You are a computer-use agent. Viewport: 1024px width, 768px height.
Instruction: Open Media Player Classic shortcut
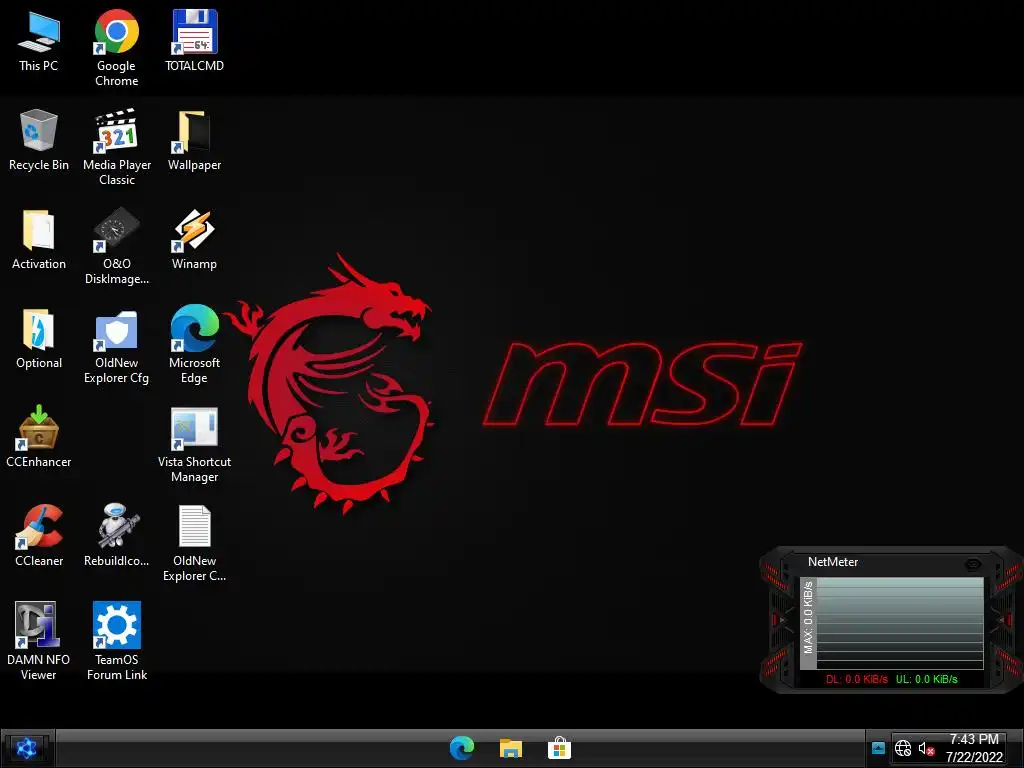click(116, 147)
